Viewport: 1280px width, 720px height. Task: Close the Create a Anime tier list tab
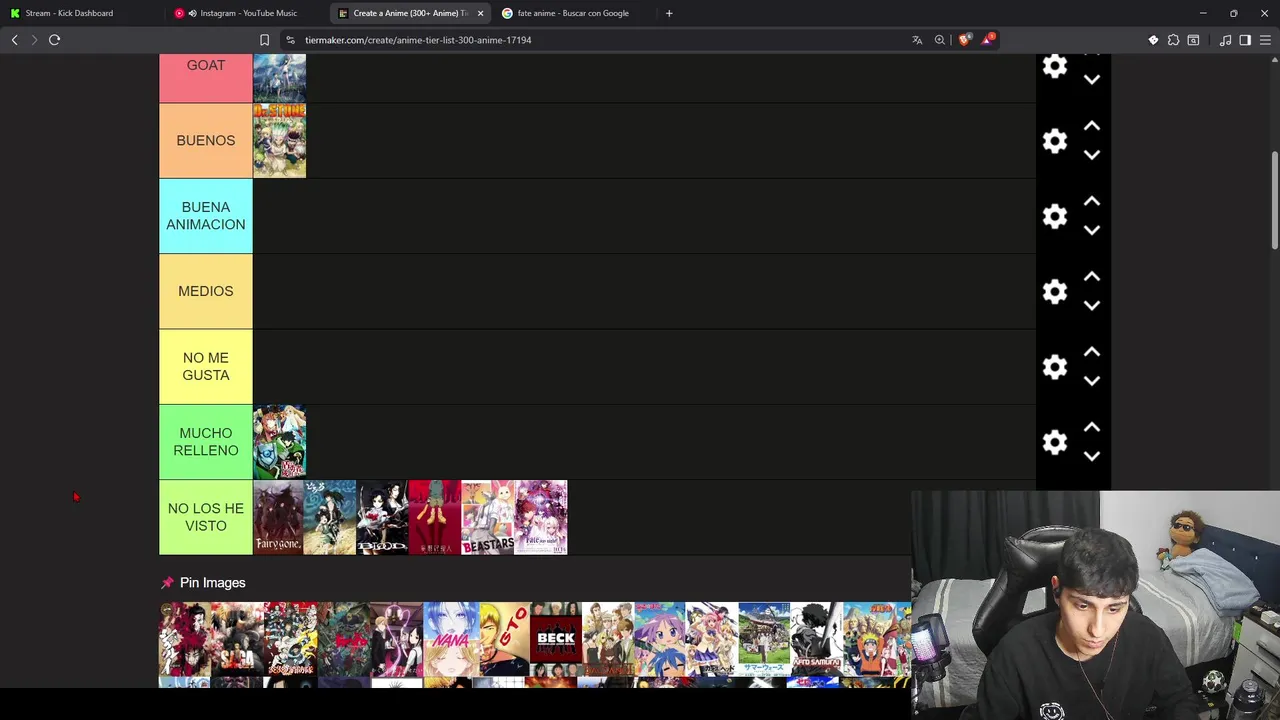click(480, 13)
